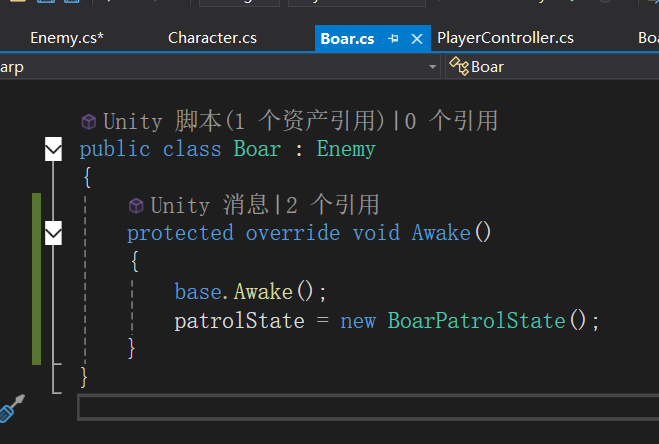Screen dimensions: 659x444
Task: Click the class icon beside Boar dropdown
Action: pyautogui.click(x=459, y=67)
